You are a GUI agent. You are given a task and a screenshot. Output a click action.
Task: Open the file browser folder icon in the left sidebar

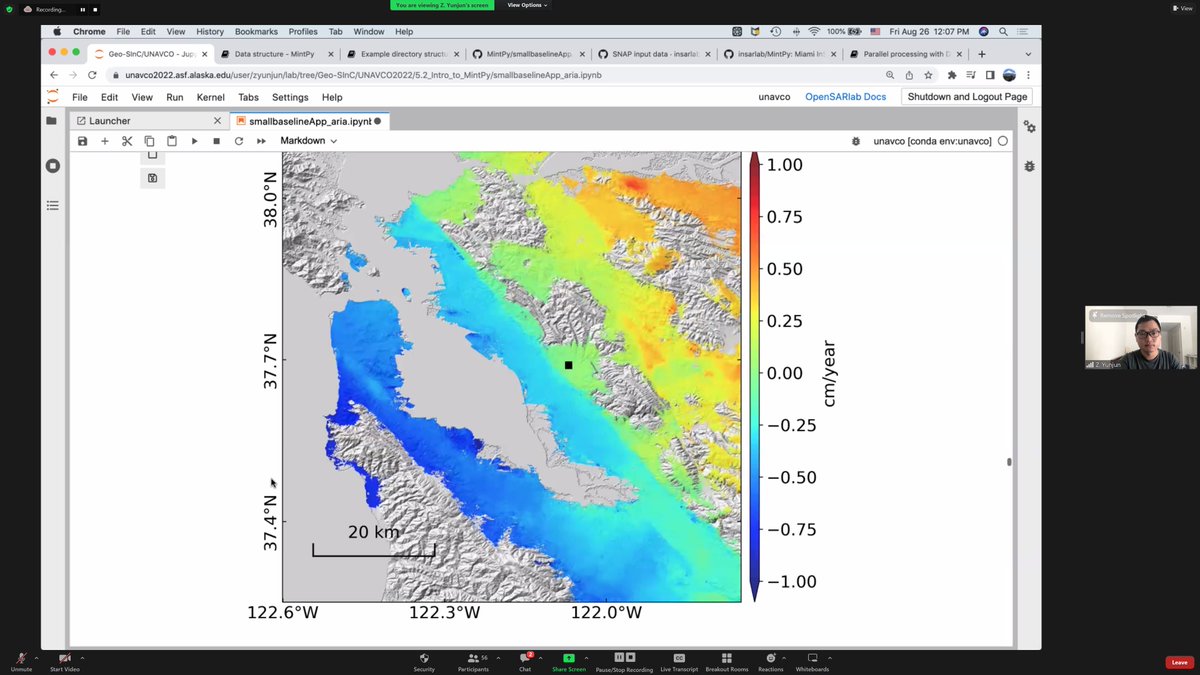[x=52, y=121]
